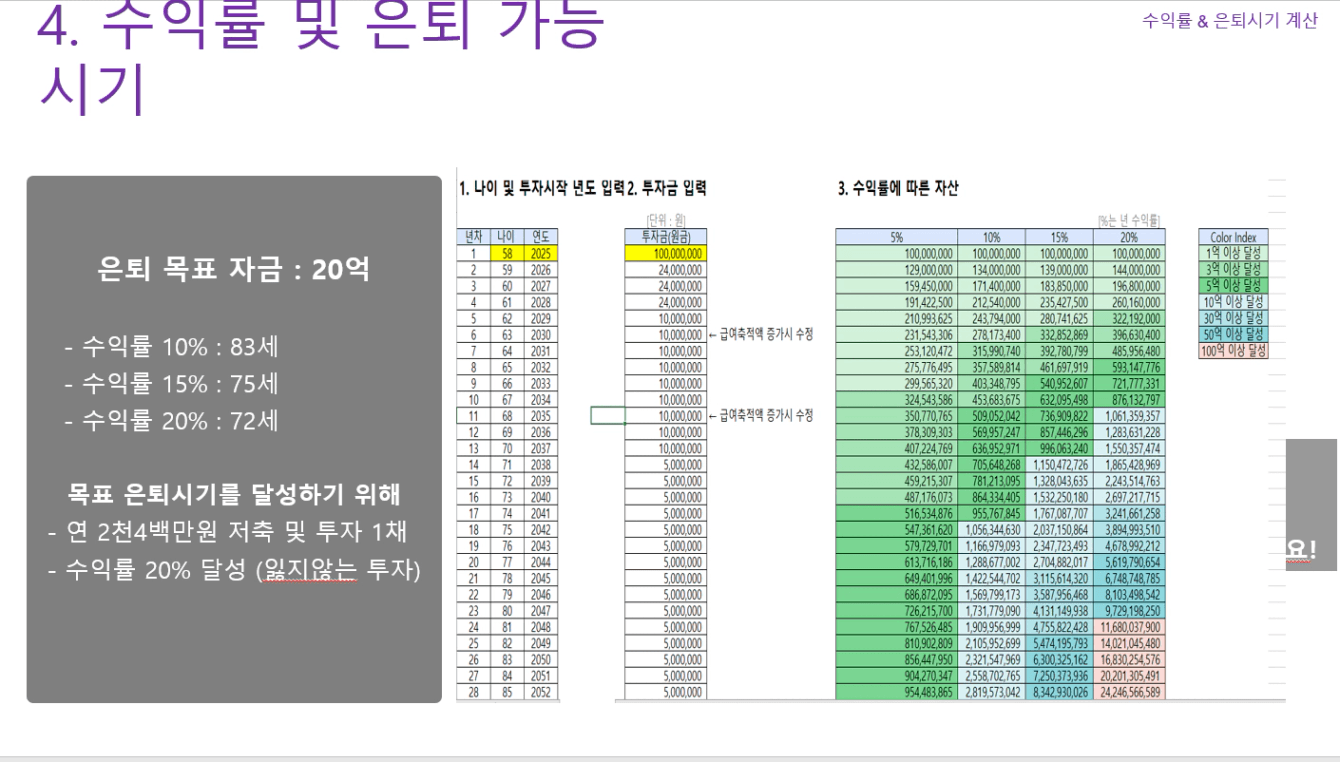This screenshot has width=1340, height=762.
Task: Click the yellow start year cell 2025
Action: (541, 254)
